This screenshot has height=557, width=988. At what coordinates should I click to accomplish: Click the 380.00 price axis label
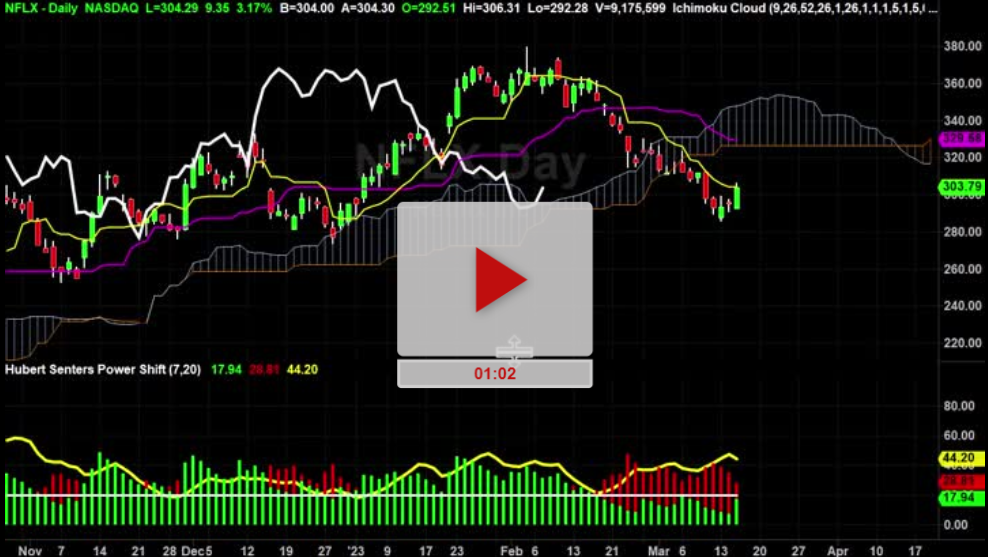(x=962, y=46)
